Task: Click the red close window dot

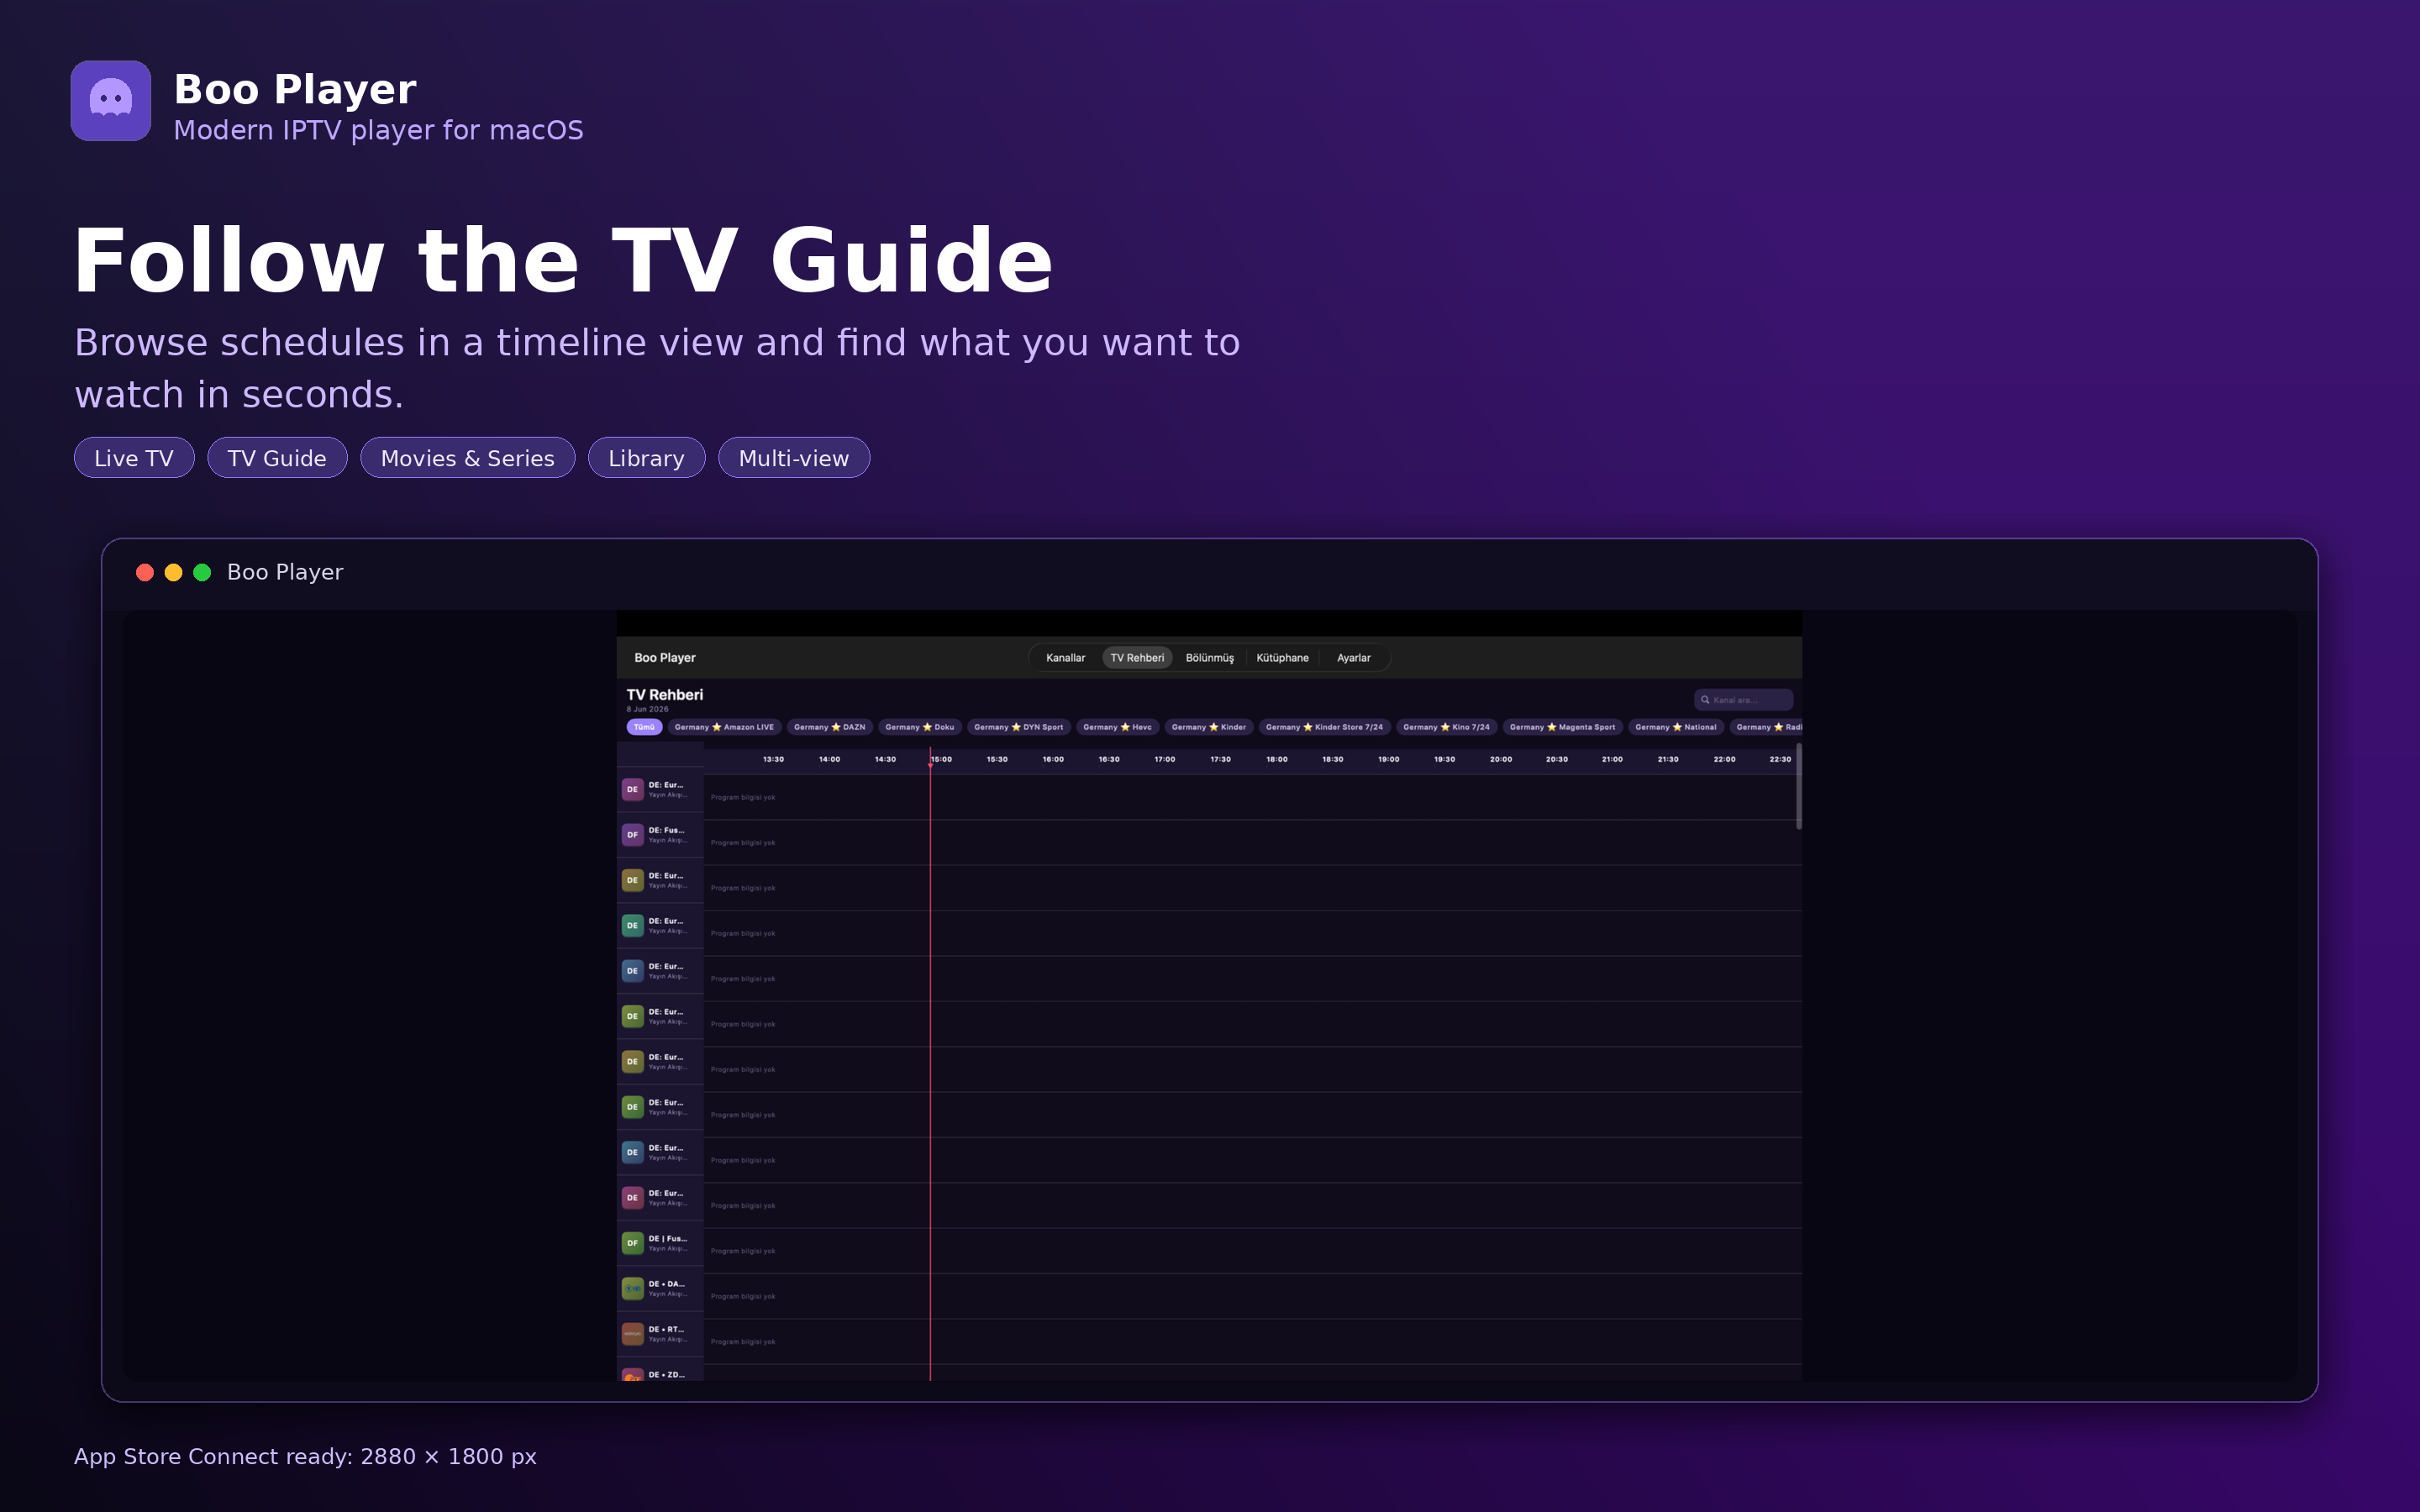Action: click(x=145, y=572)
